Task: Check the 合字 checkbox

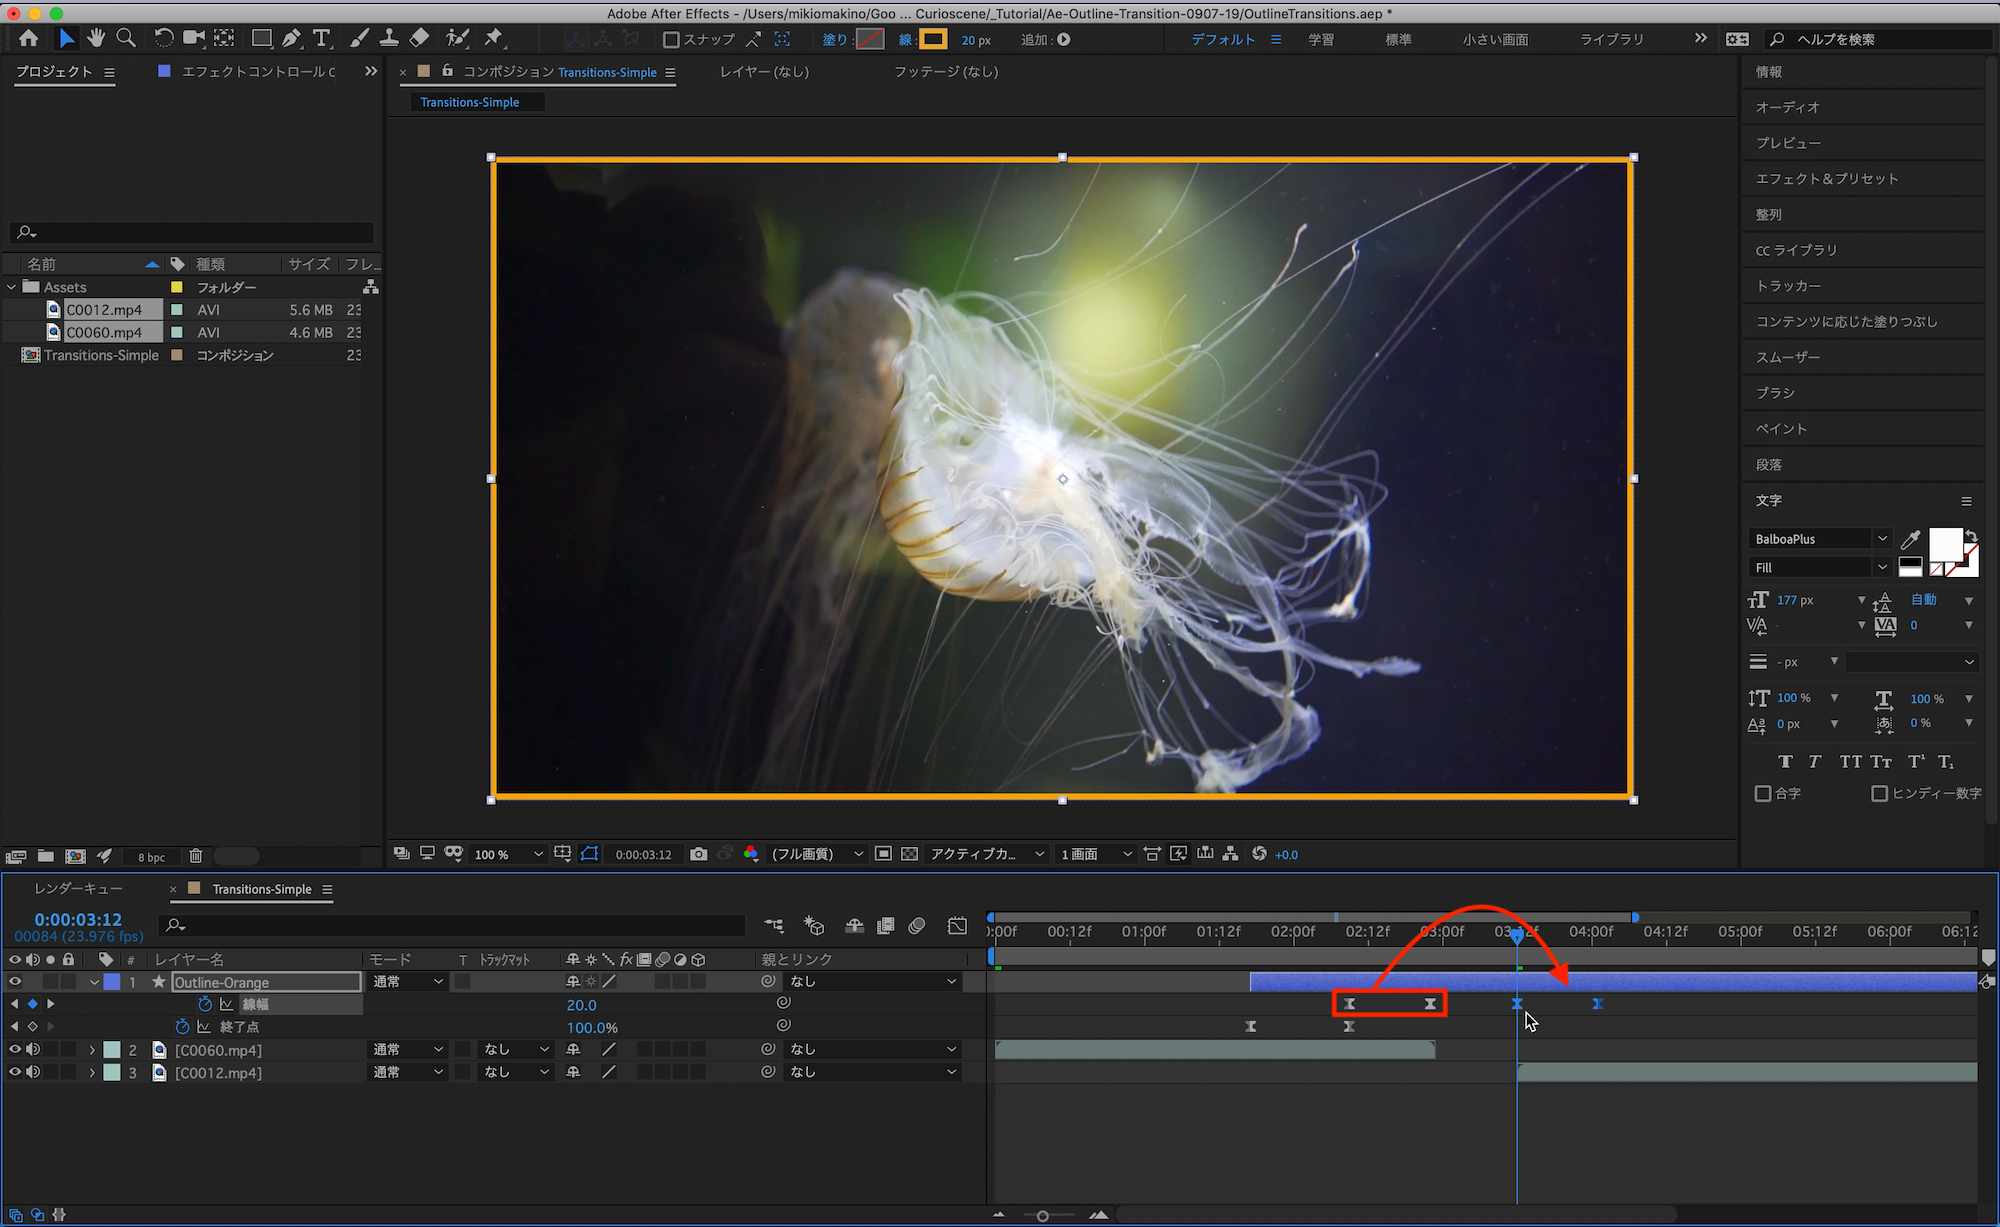Action: (x=1763, y=793)
